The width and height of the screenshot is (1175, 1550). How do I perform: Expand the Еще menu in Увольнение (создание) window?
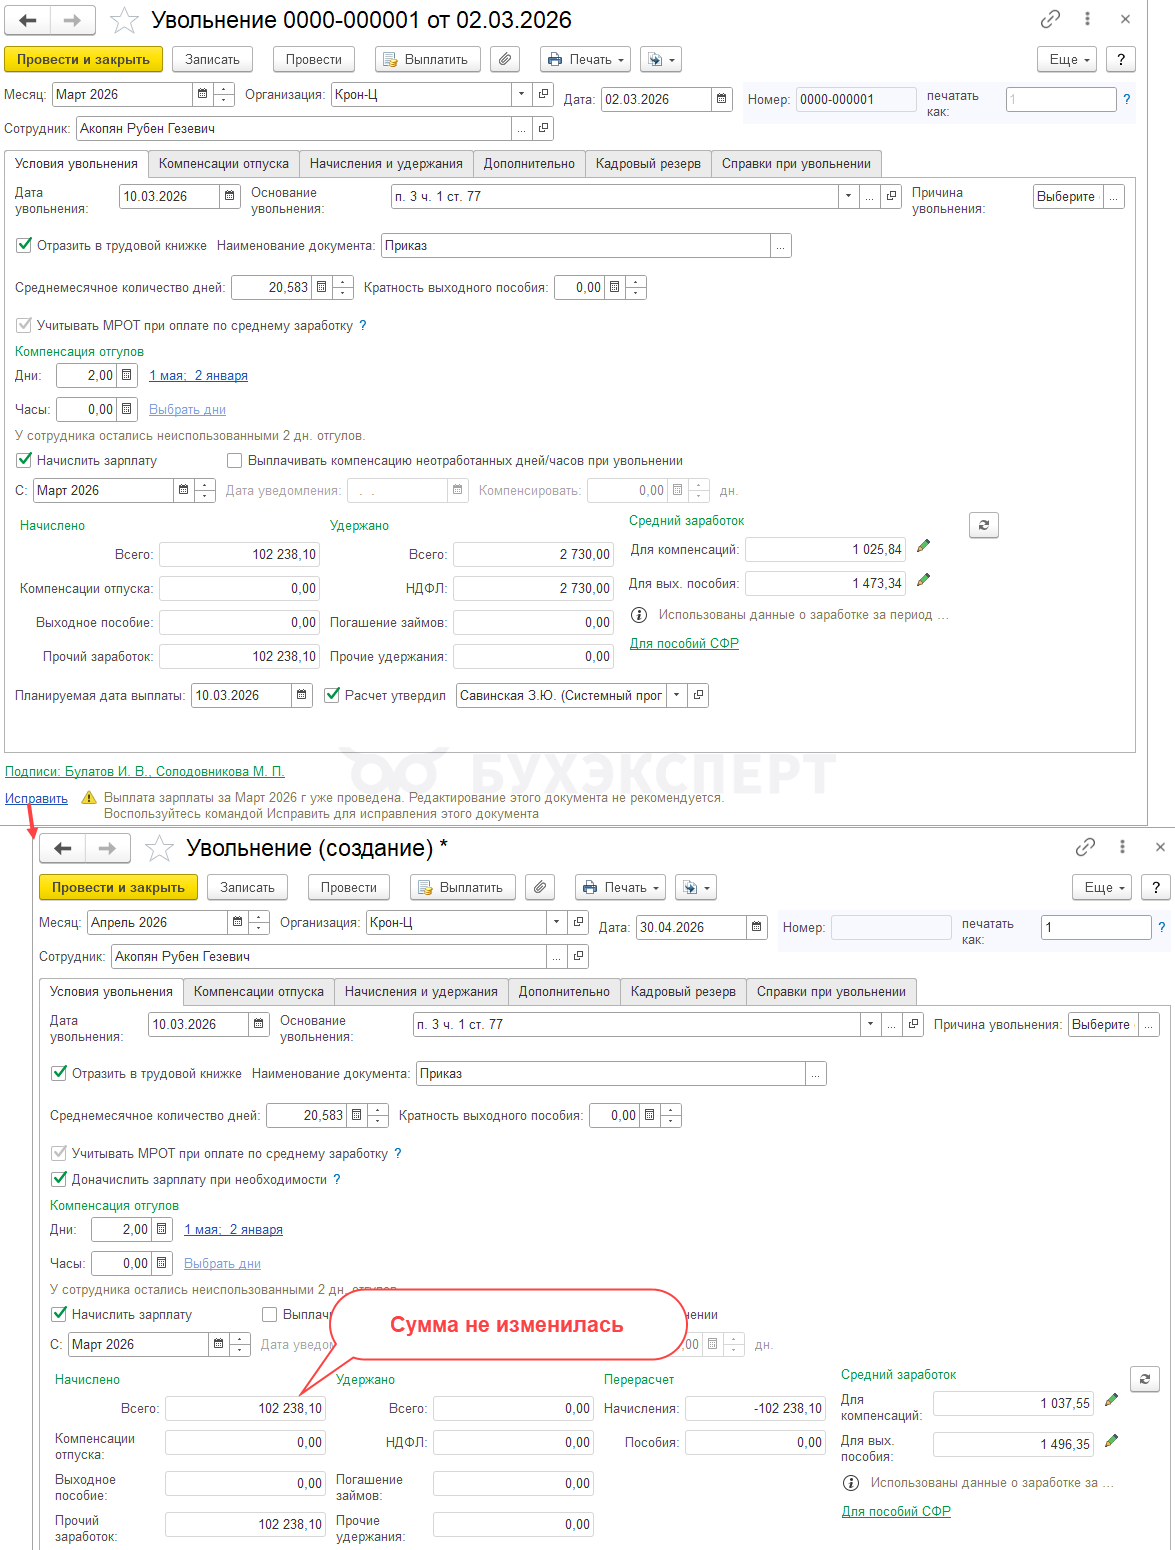[1102, 888]
